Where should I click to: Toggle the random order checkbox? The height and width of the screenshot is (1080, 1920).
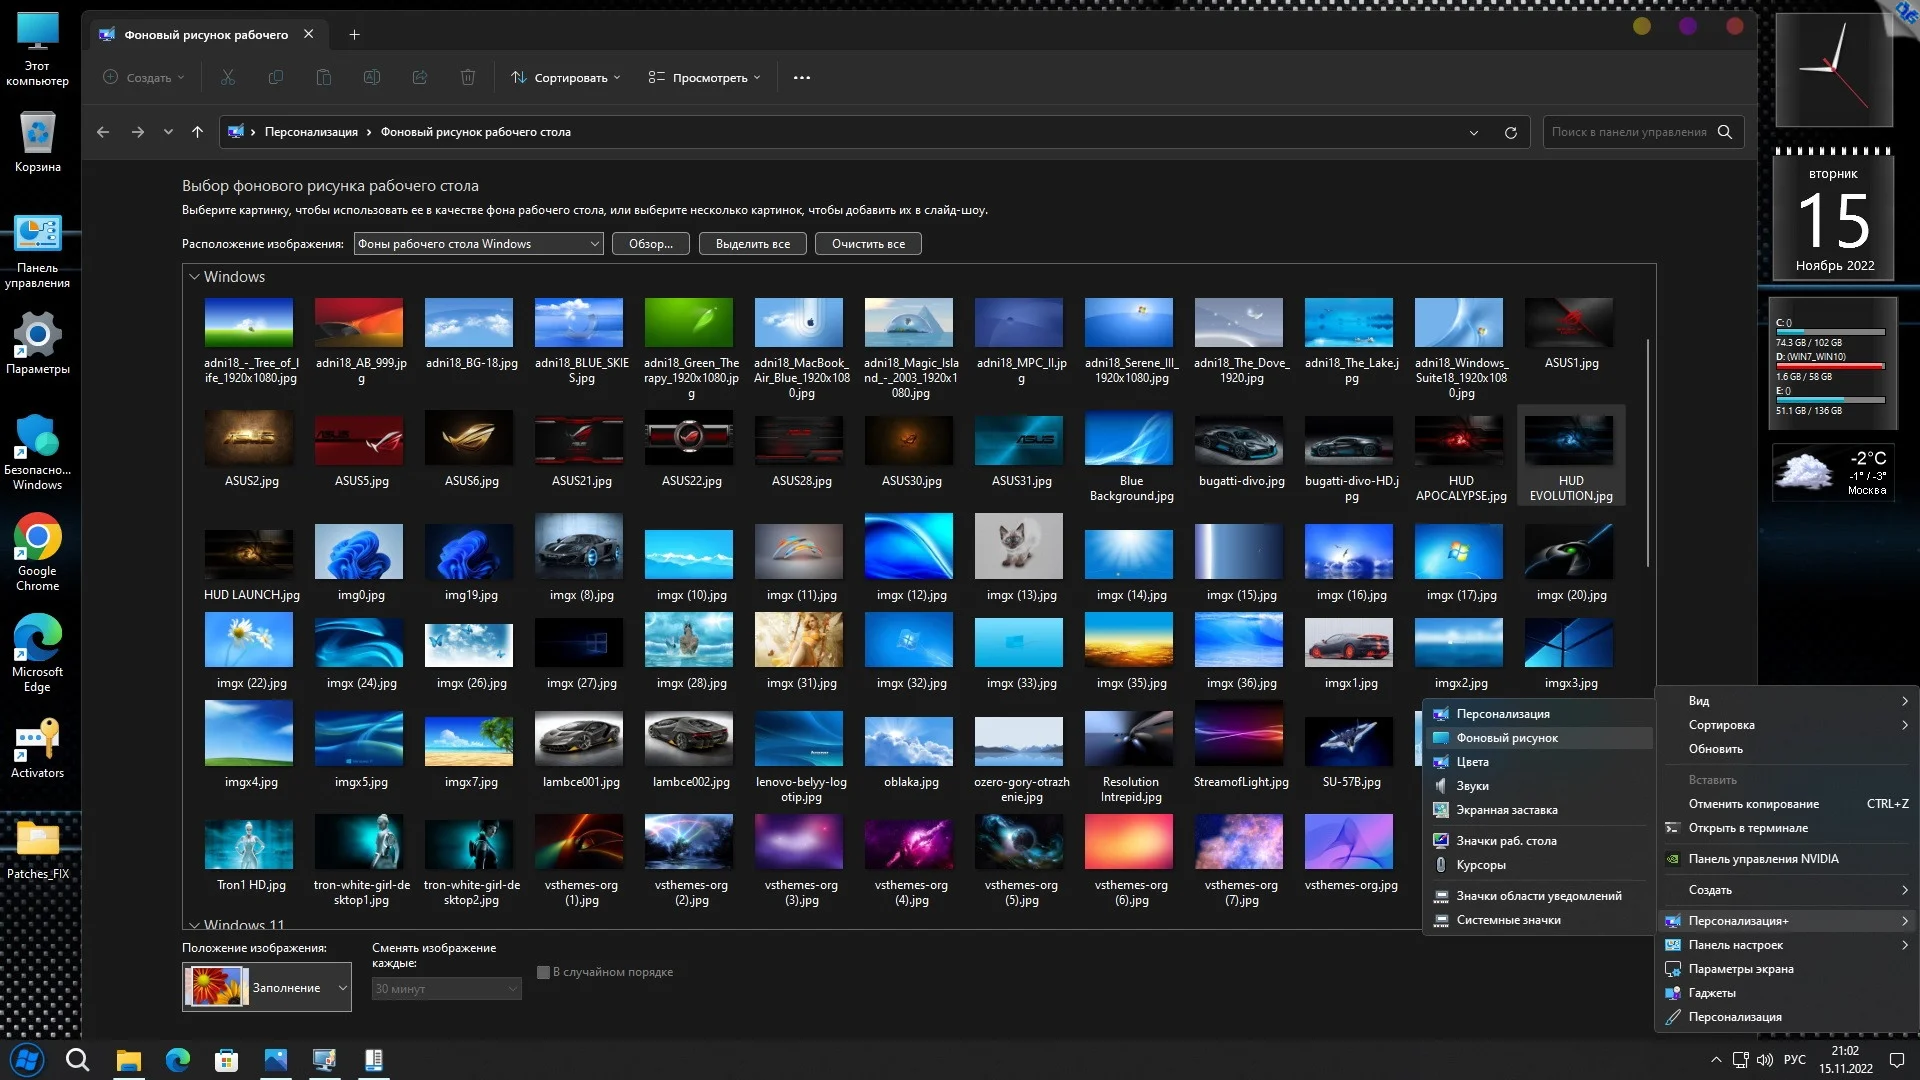click(x=543, y=972)
